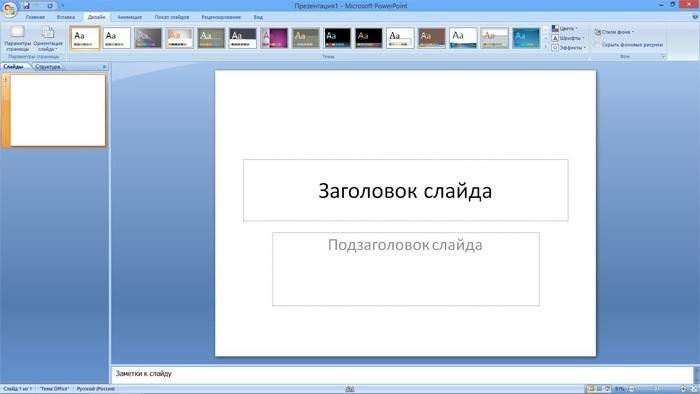The height and width of the screenshot is (394, 700).
Task: Expand Ориентация слайда dropdown
Action: (x=48, y=38)
